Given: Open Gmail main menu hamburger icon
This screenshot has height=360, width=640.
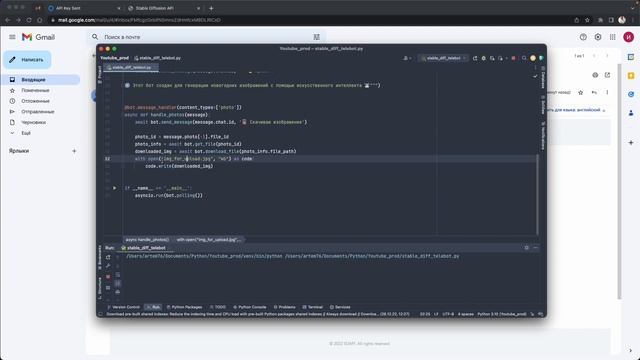Looking at the screenshot, I should (12, 37).
